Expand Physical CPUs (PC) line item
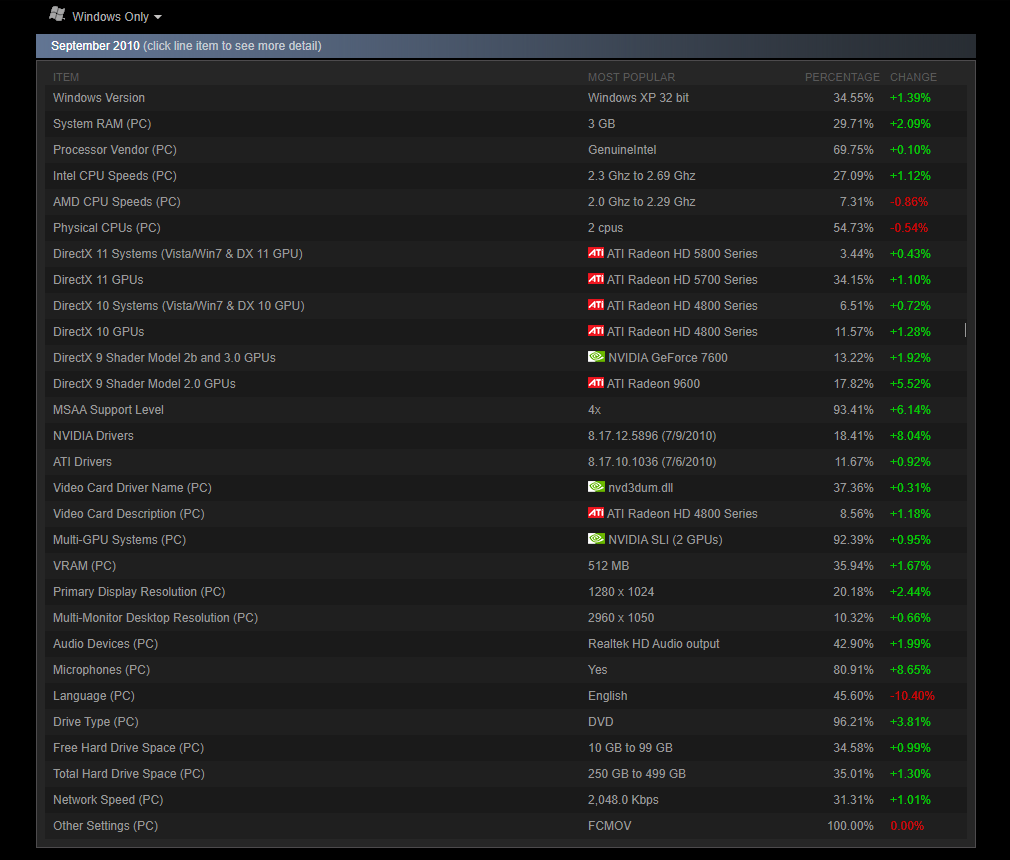The height and width of the screenshot is (860, 1010). pyautogui.click(x=506, y=227)
